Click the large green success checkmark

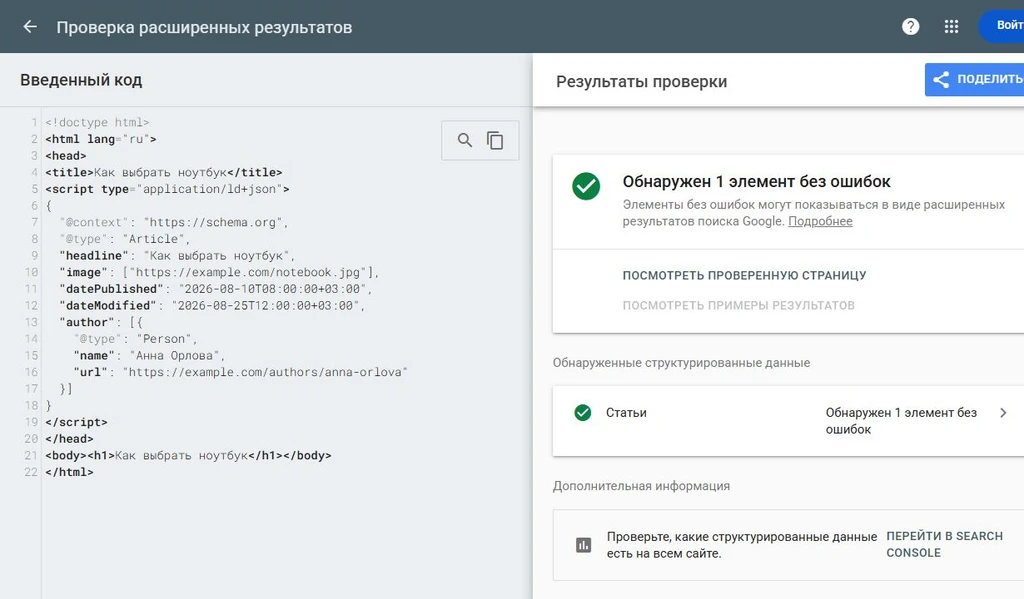586,186
